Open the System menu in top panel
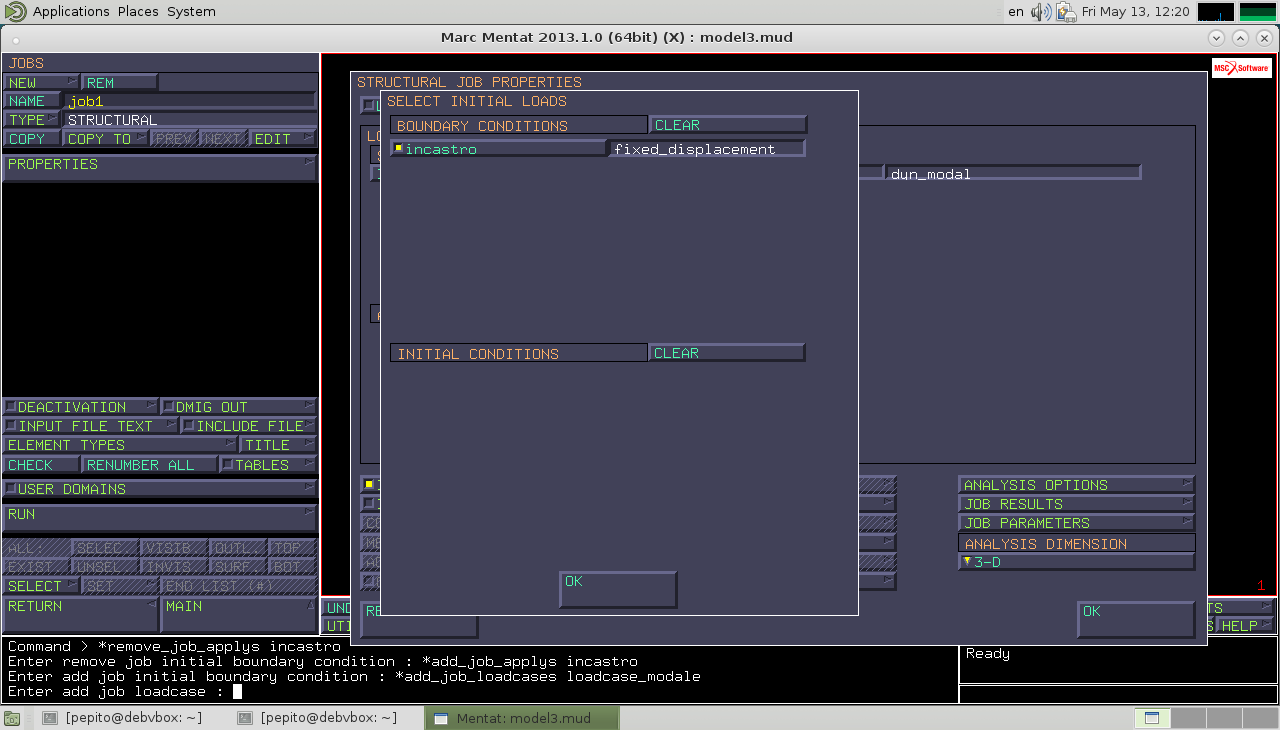Screen dimensions: 1280x730 tap(191, 12)
